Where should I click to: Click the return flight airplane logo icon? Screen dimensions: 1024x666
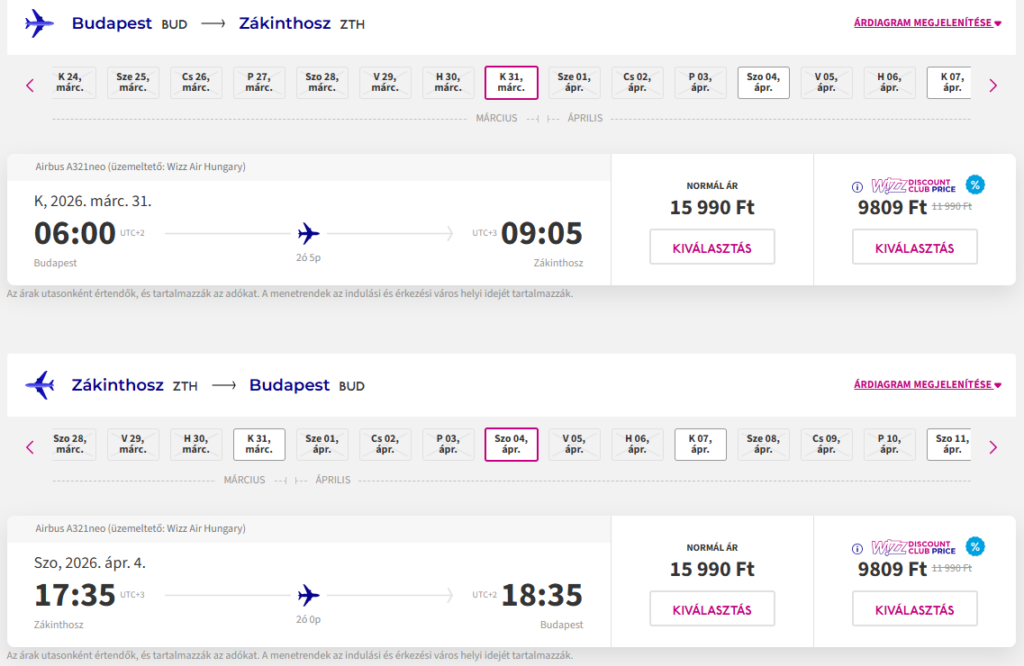pyautogui.click(x=39, y=385)
